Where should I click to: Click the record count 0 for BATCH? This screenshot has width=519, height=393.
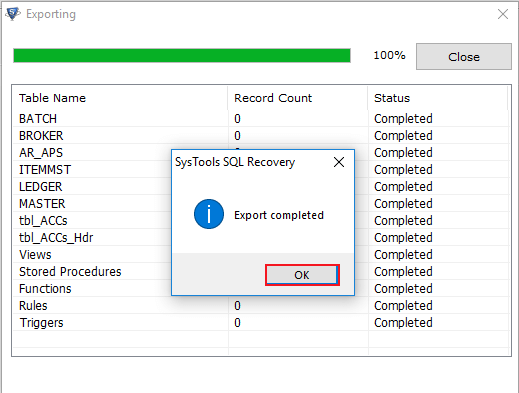tap(237, 119)
